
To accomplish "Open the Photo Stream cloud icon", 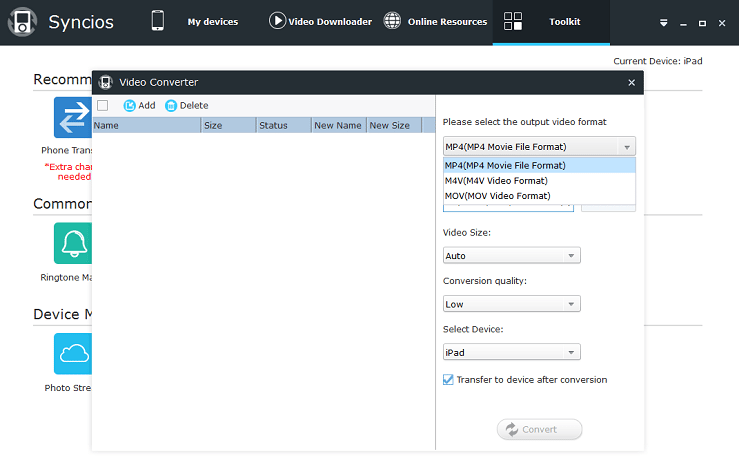I will click(x=73, y=354).
